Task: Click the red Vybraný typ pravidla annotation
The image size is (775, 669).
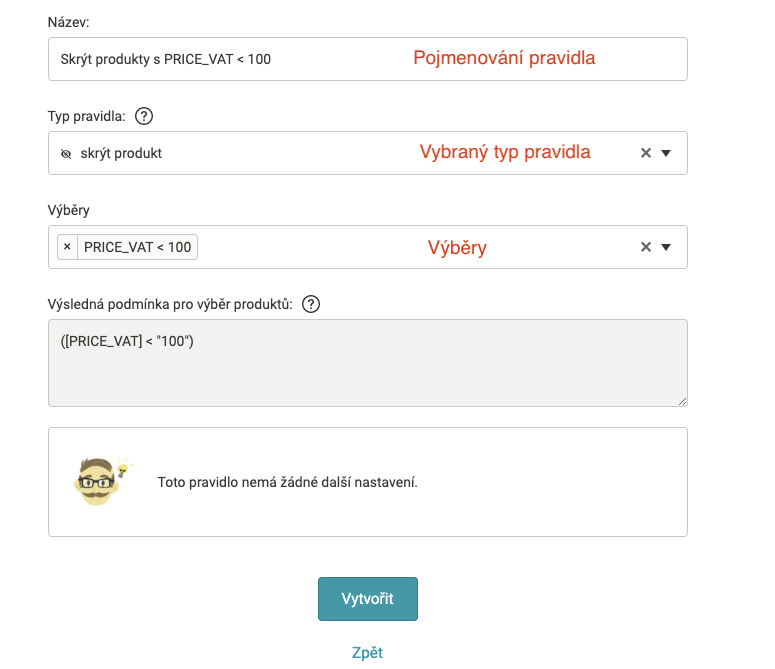Action: coord(504,152)
